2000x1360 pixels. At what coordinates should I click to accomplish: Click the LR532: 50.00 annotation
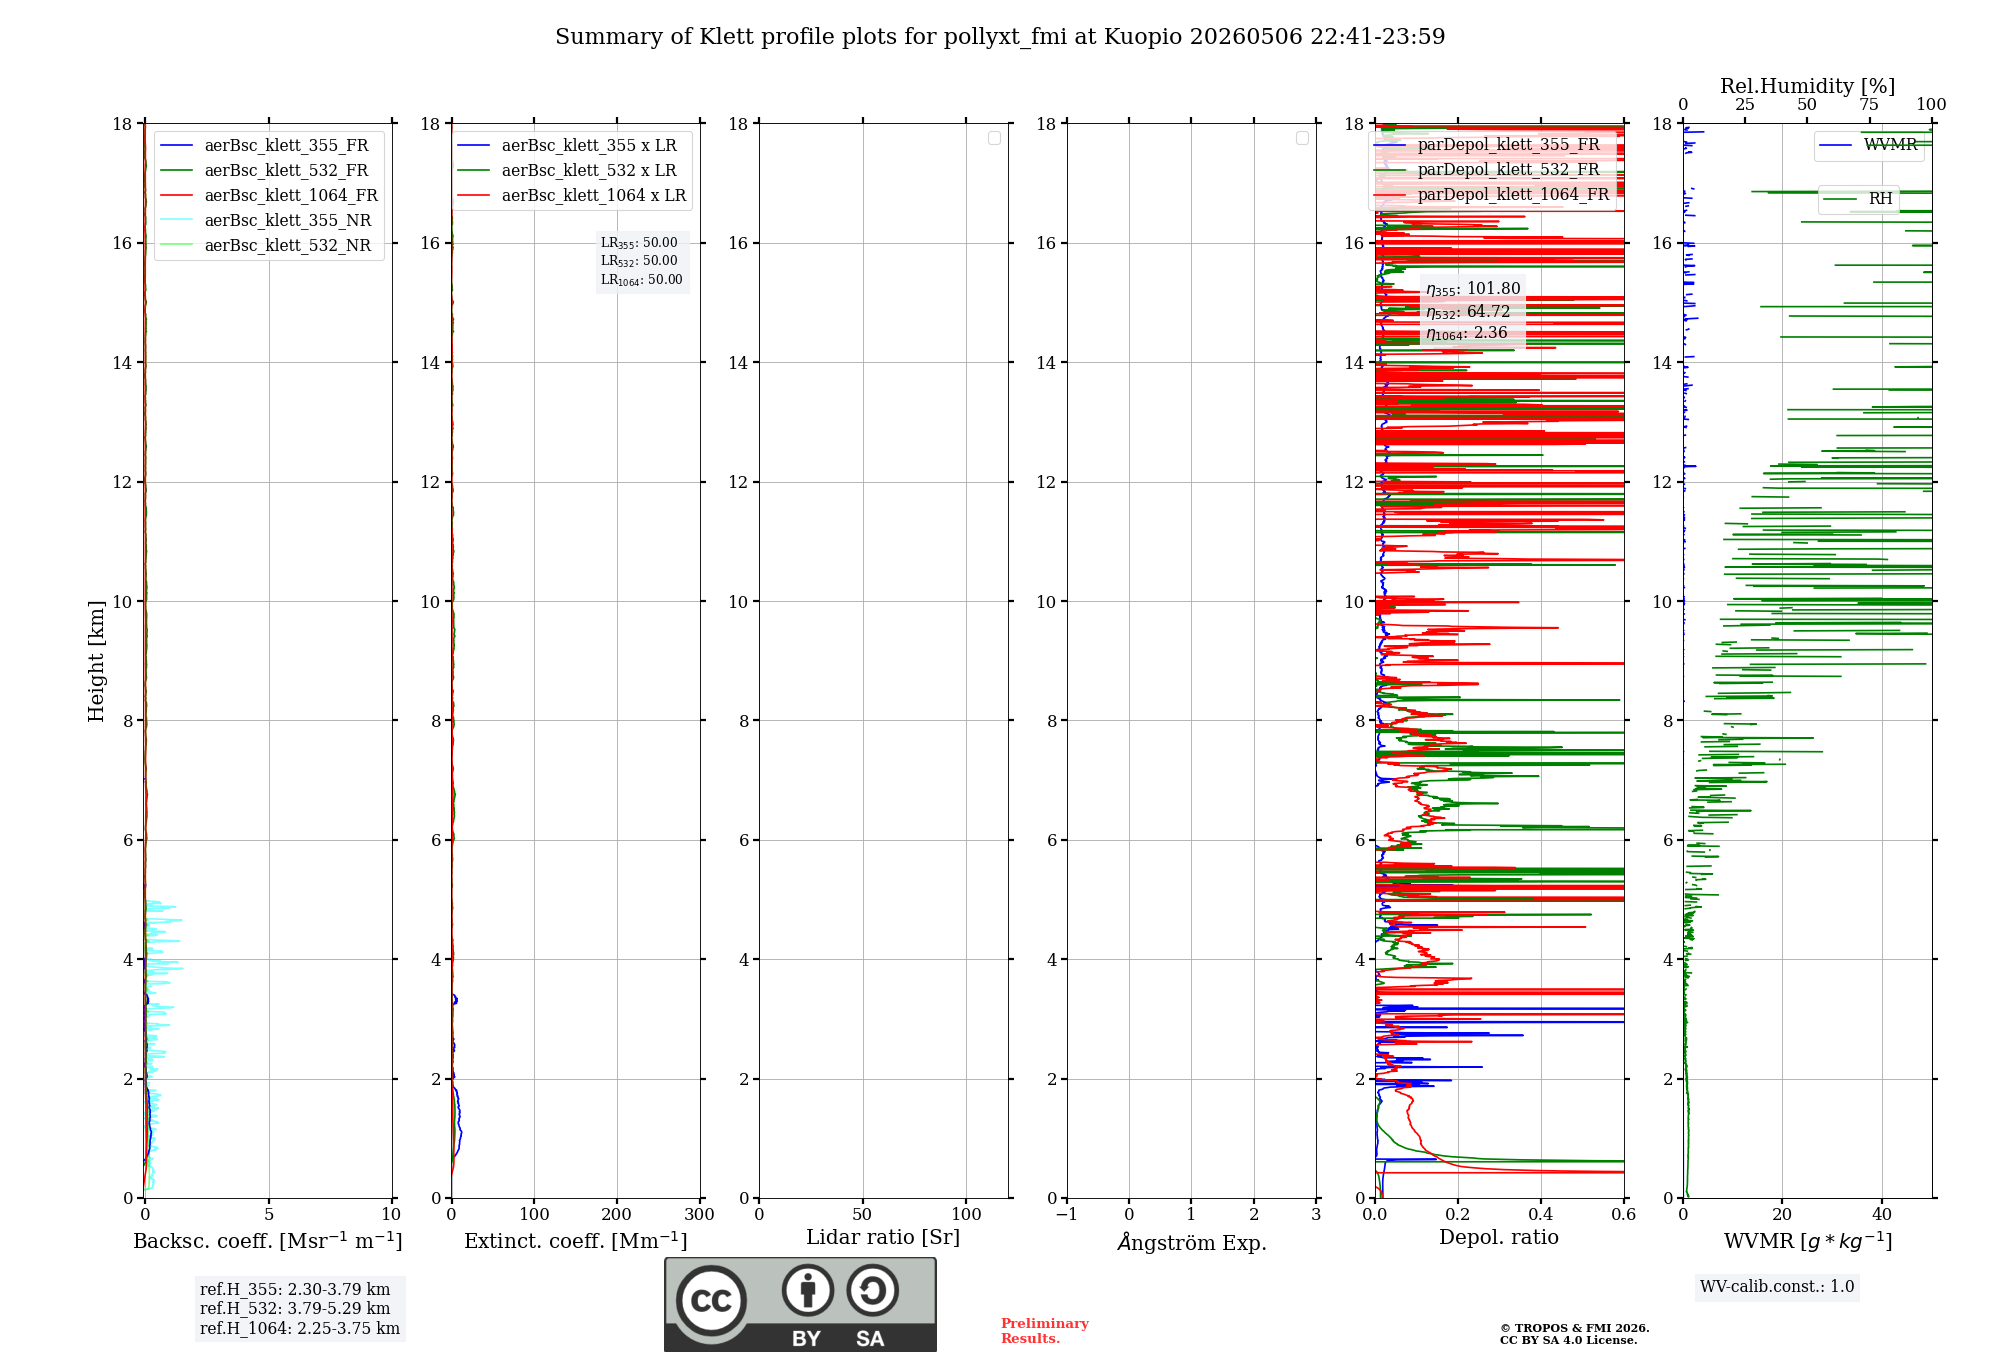pyautogui.click(x=639, y=261)
